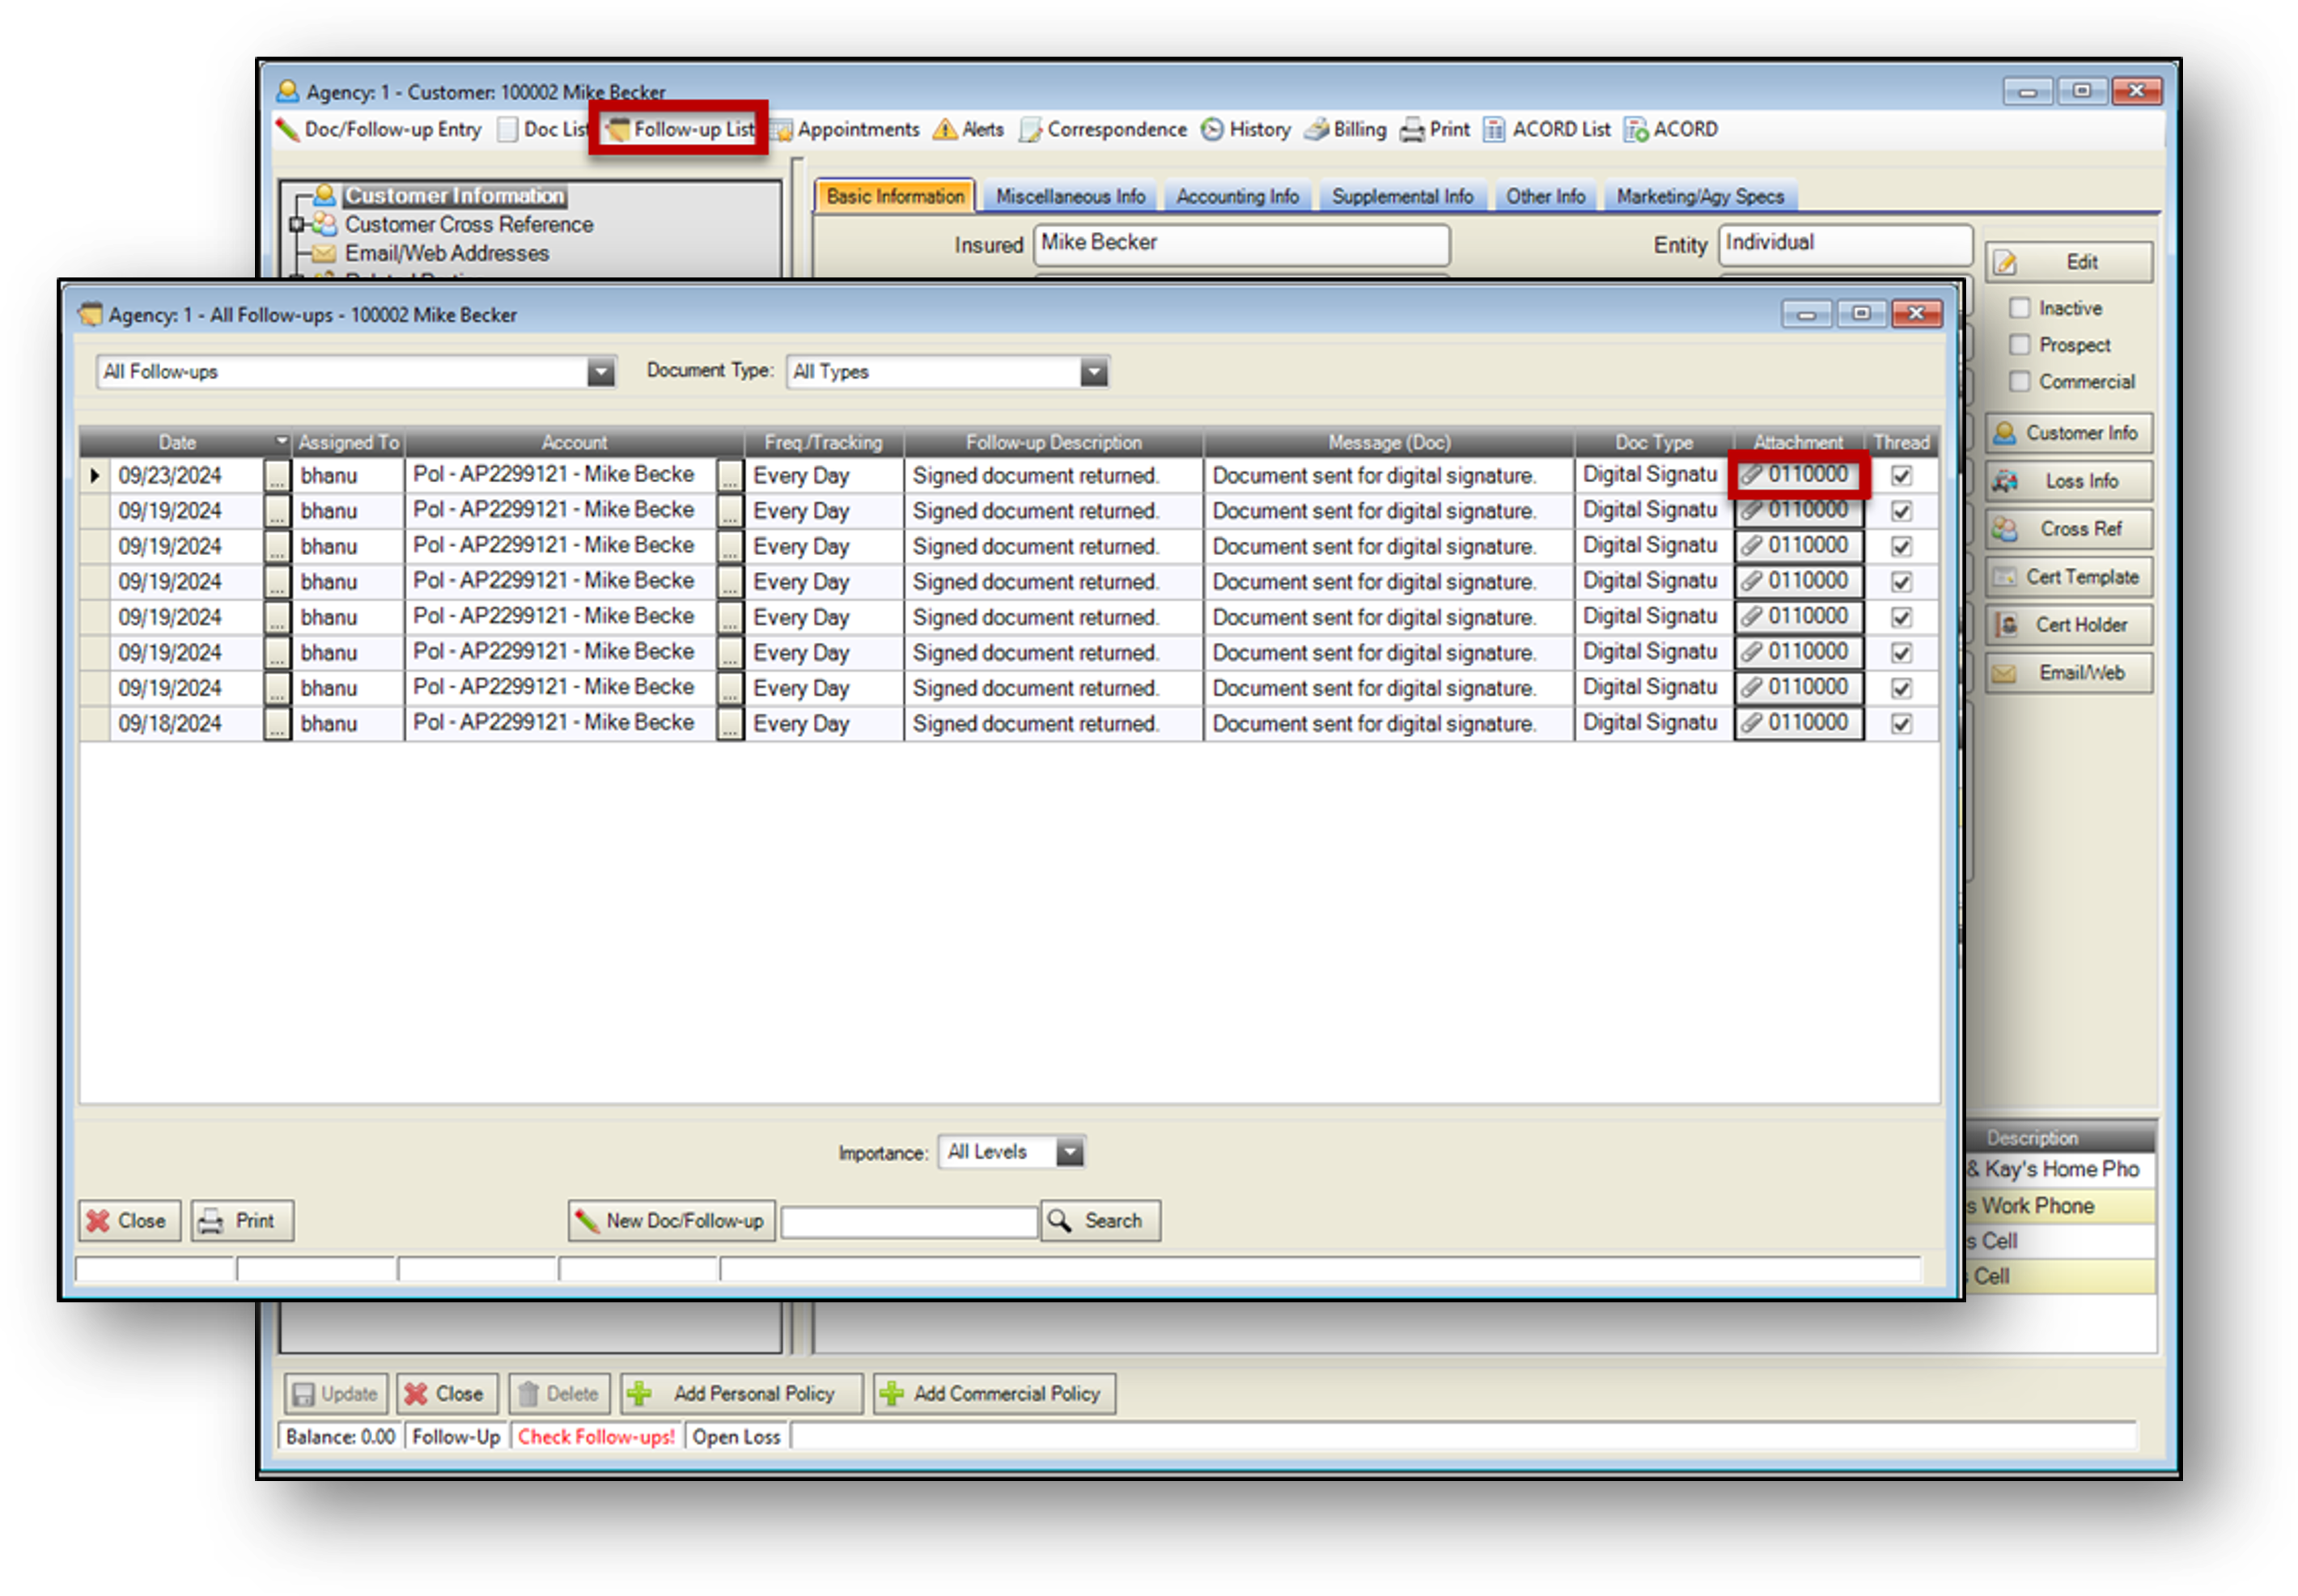Click the Add Personal Policy button

[x=741, y=1394]
